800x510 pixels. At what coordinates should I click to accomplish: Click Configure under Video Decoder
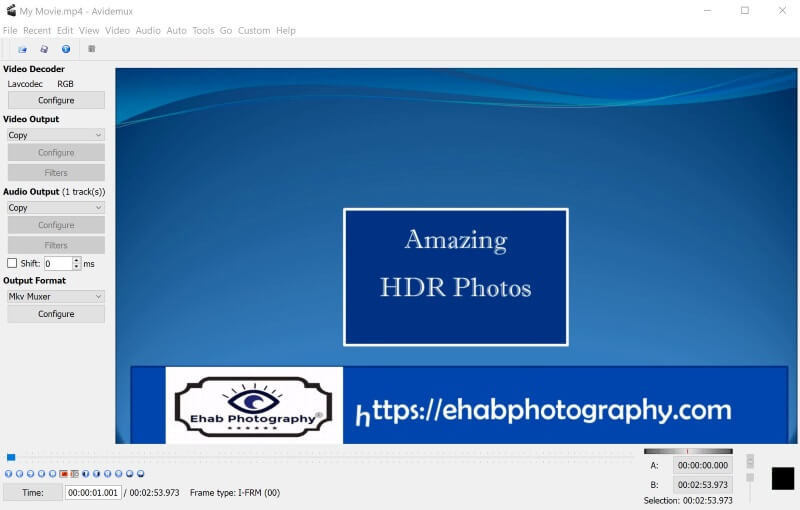point(56,100)
